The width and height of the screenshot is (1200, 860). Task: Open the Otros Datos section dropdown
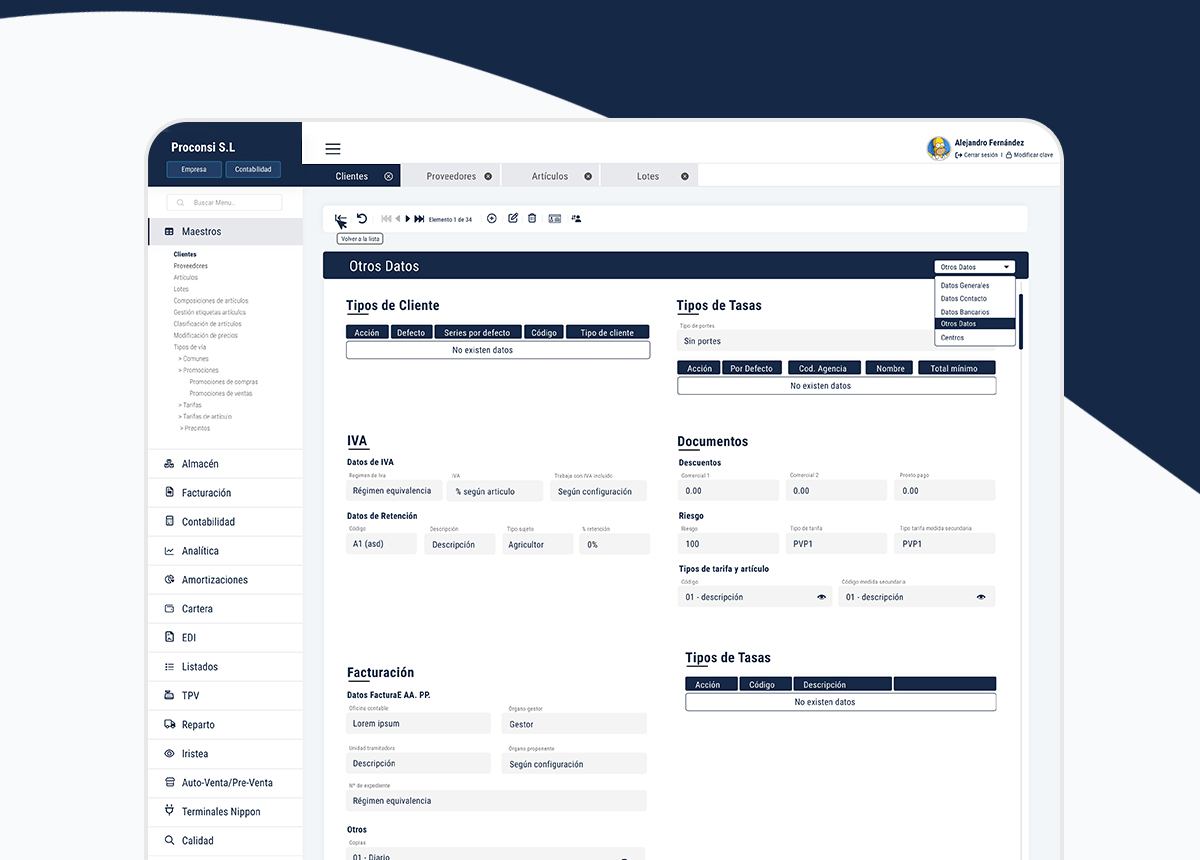(975, 267)
